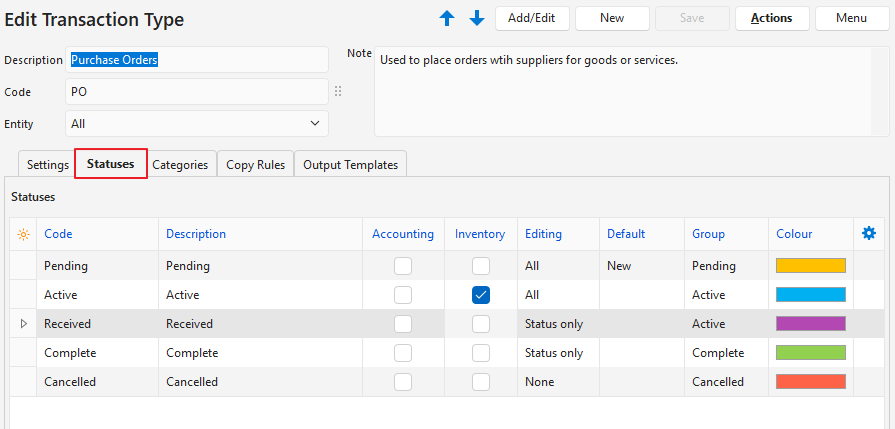Tick Inventory checkbox for Complete status
This screenshot has height=429, width=895.
click(x=481, y=353)
